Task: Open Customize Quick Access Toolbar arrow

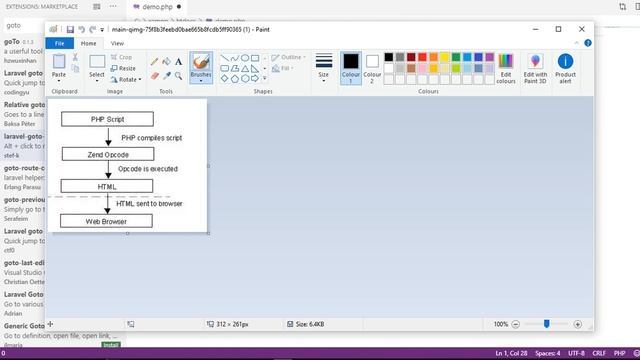Action: coord(102,29)
